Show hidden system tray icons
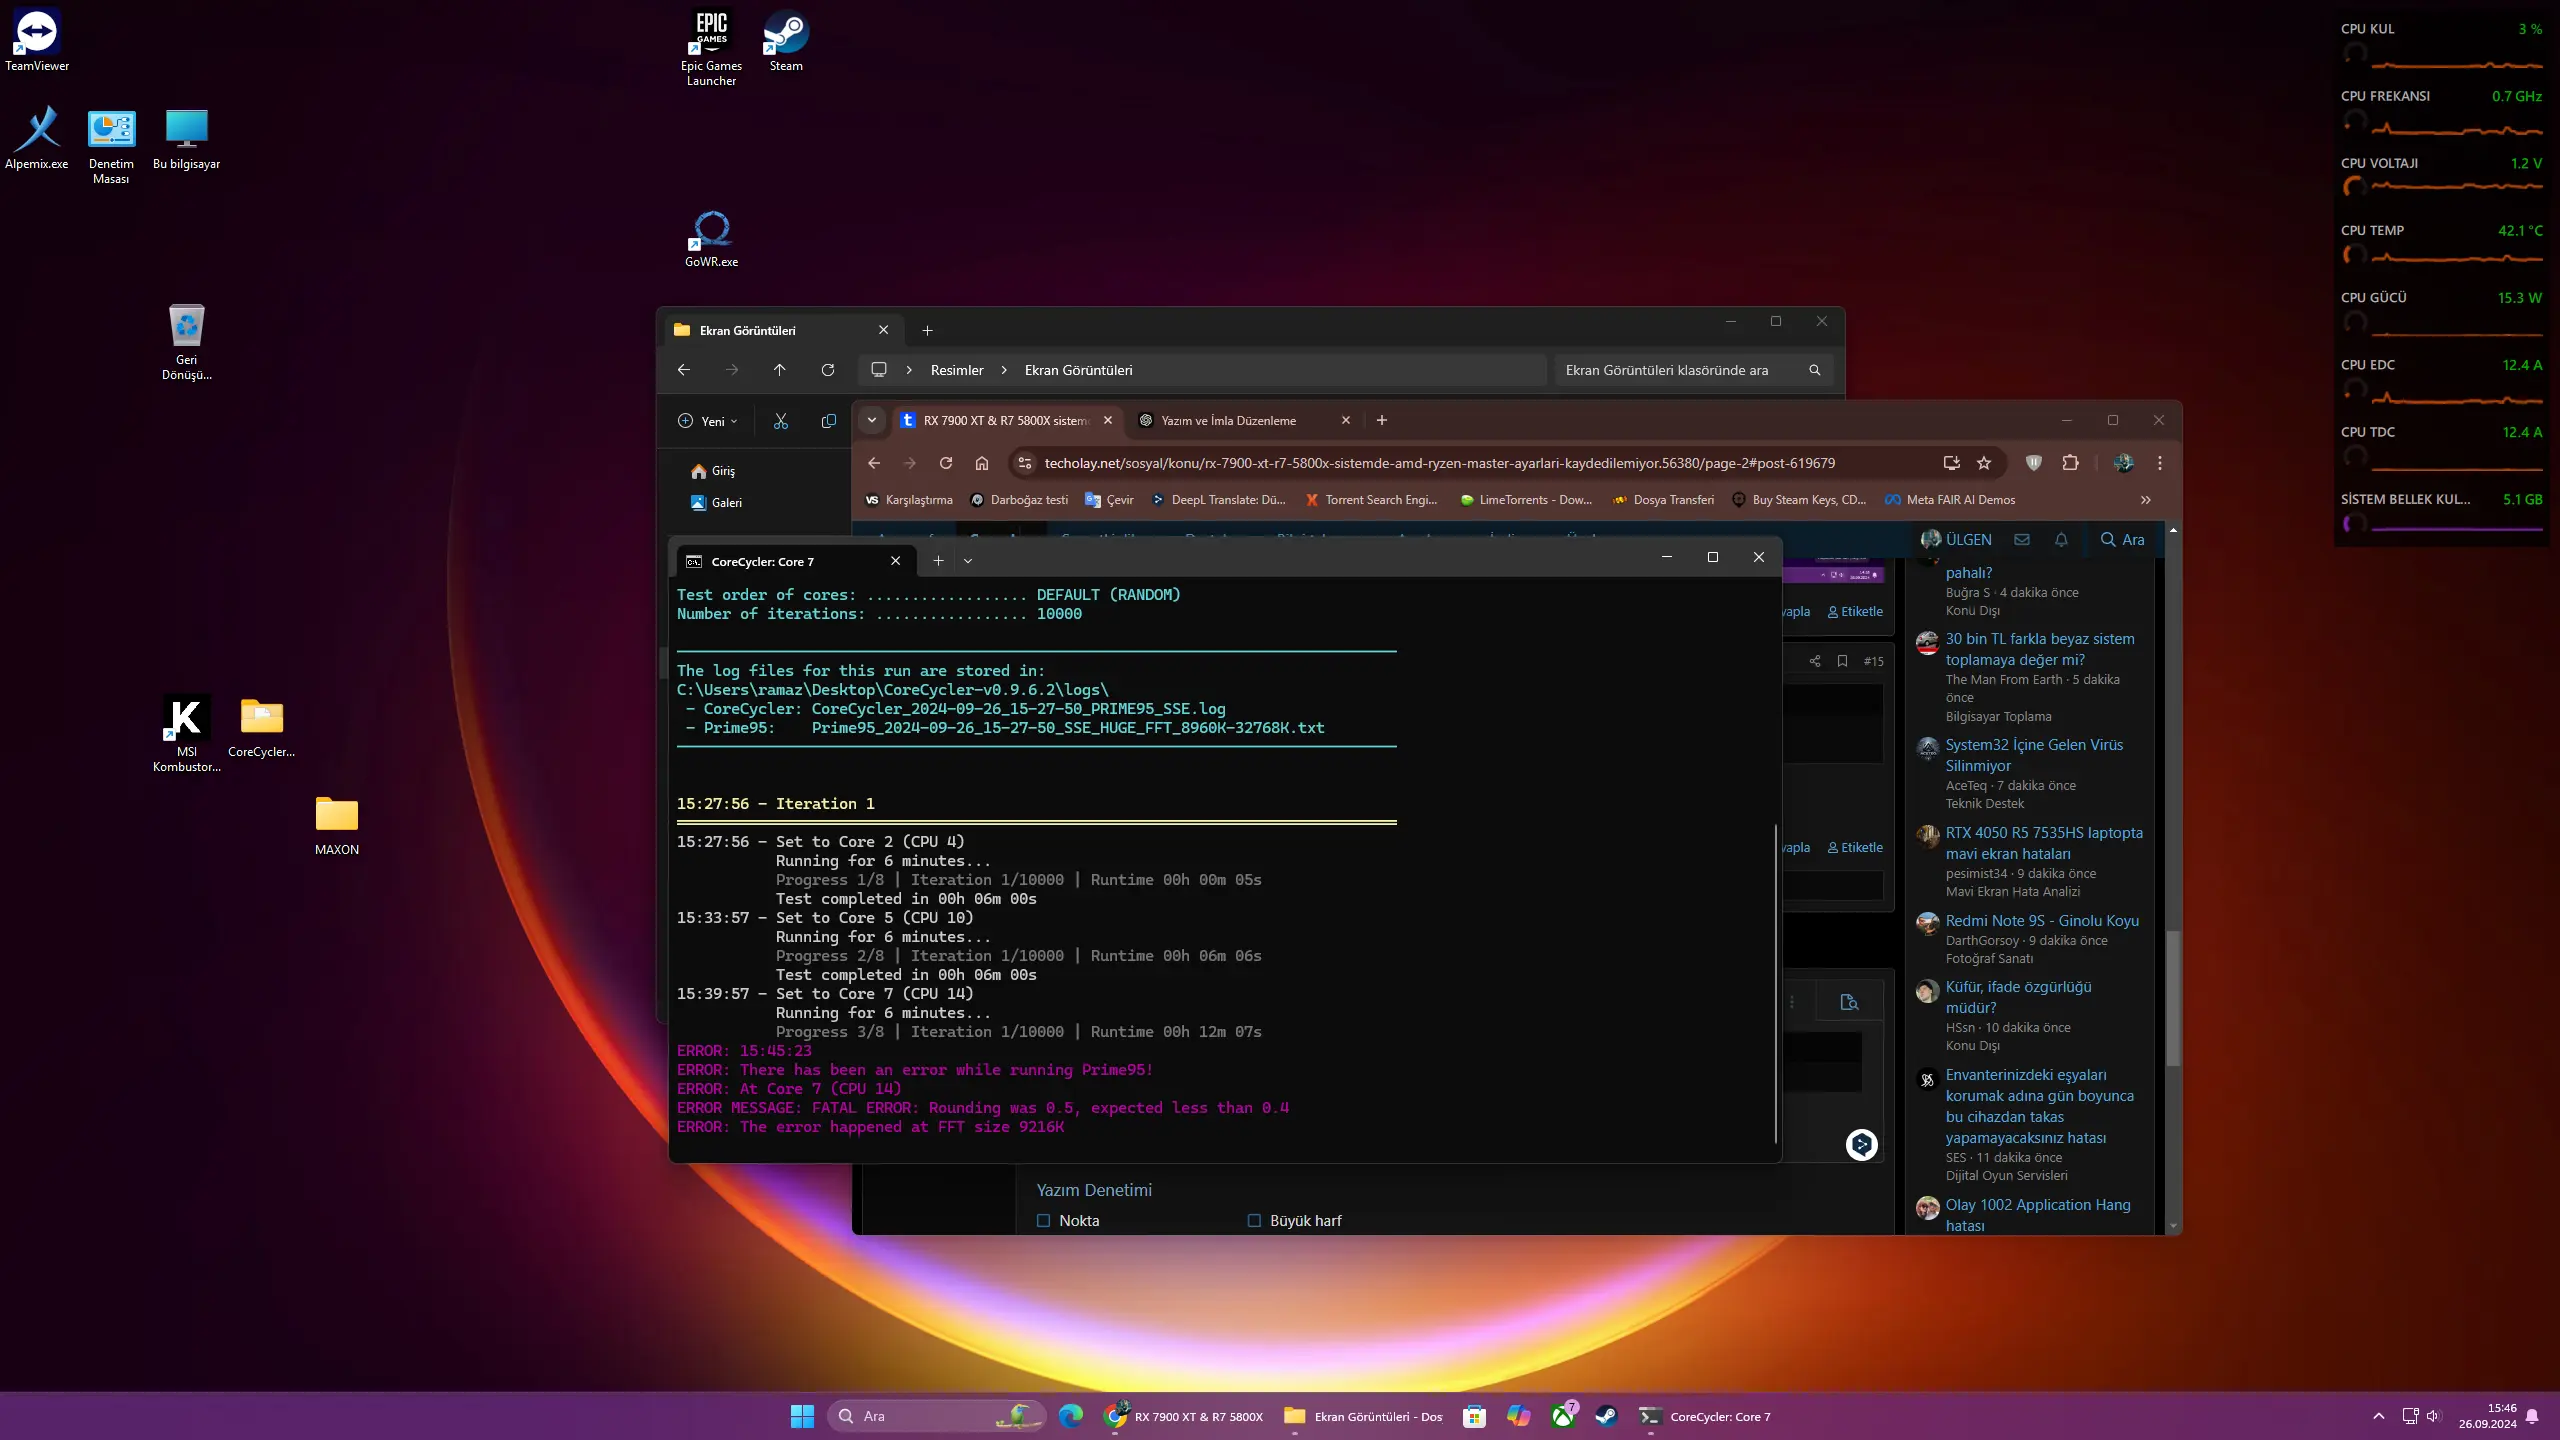This screenshot has height=1440, width=2560. click(2379, 1416)
